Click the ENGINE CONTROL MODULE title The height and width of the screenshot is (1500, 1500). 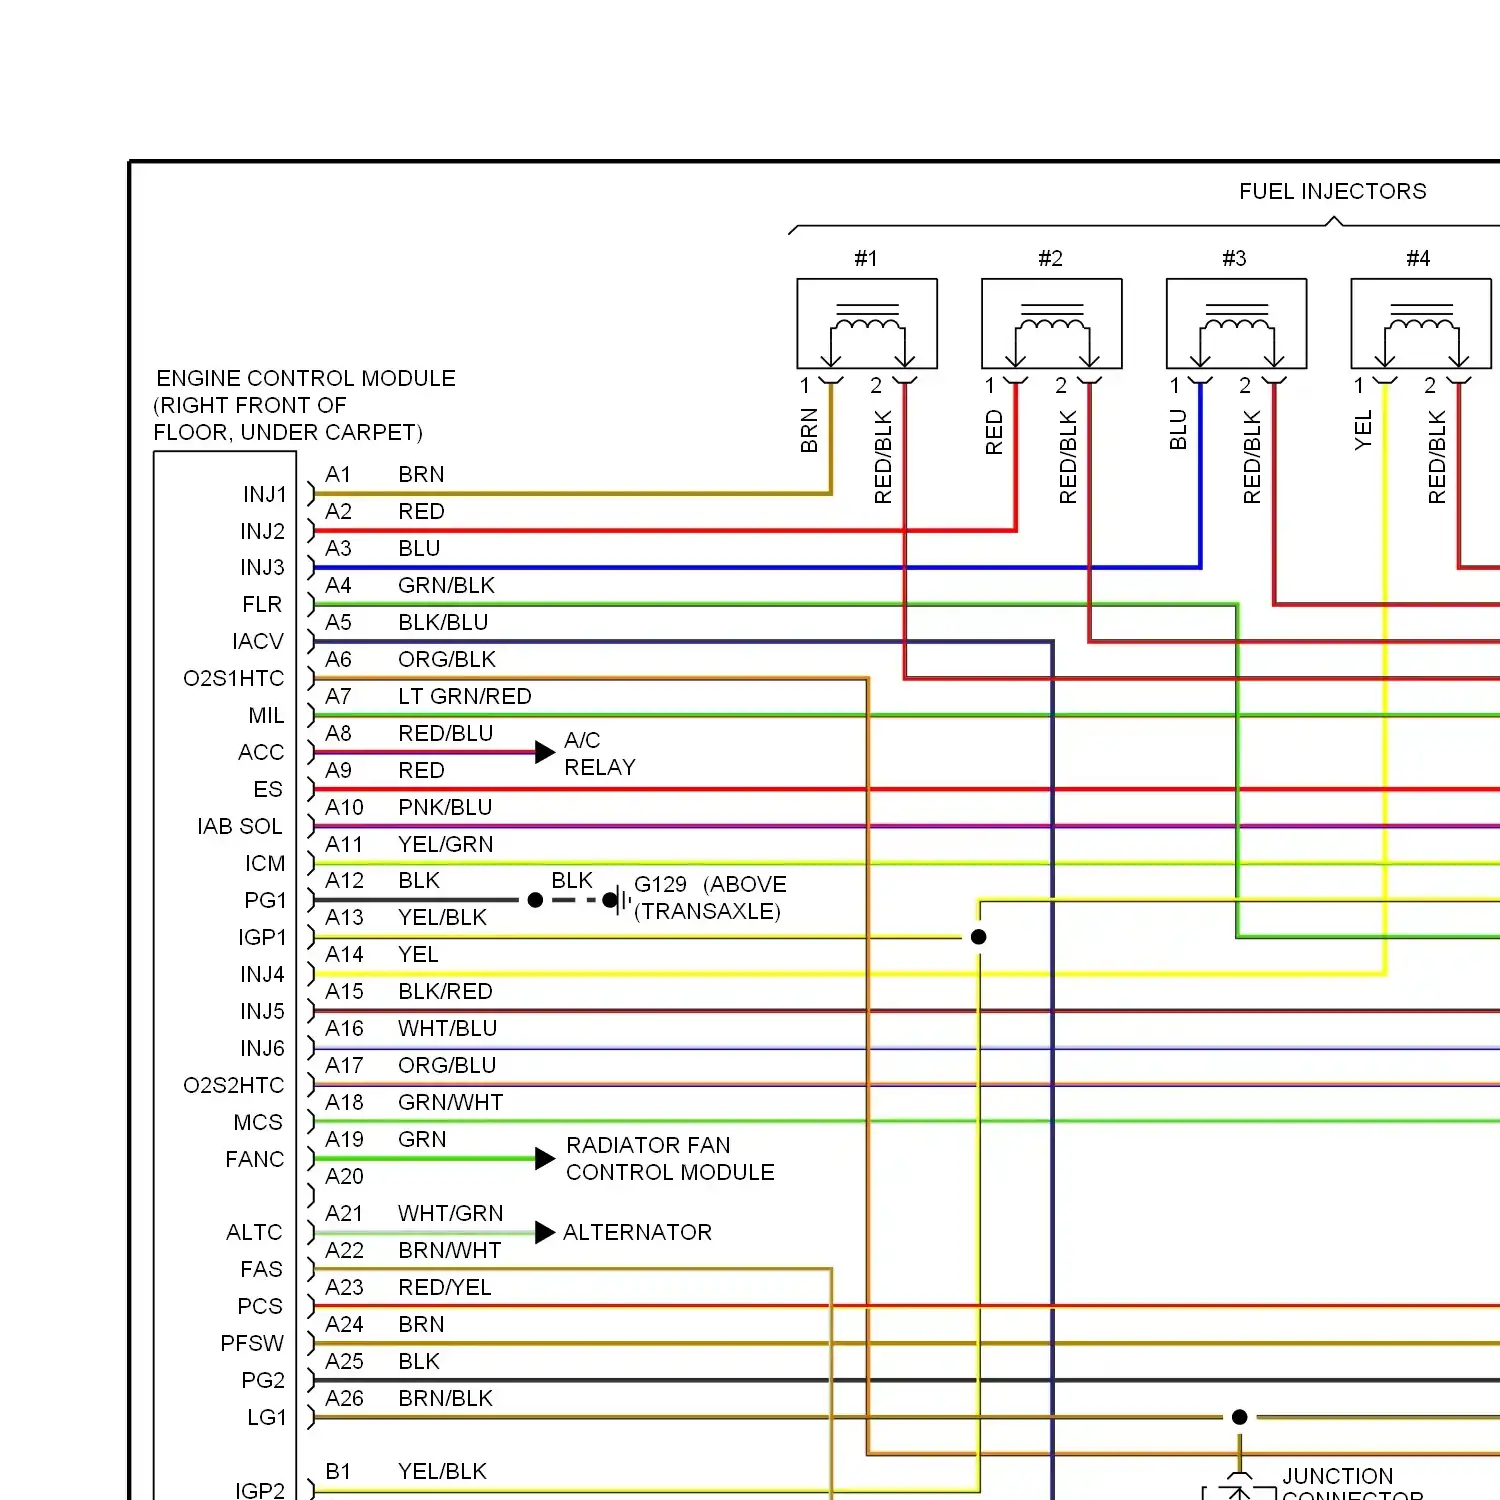pos(306,378)
